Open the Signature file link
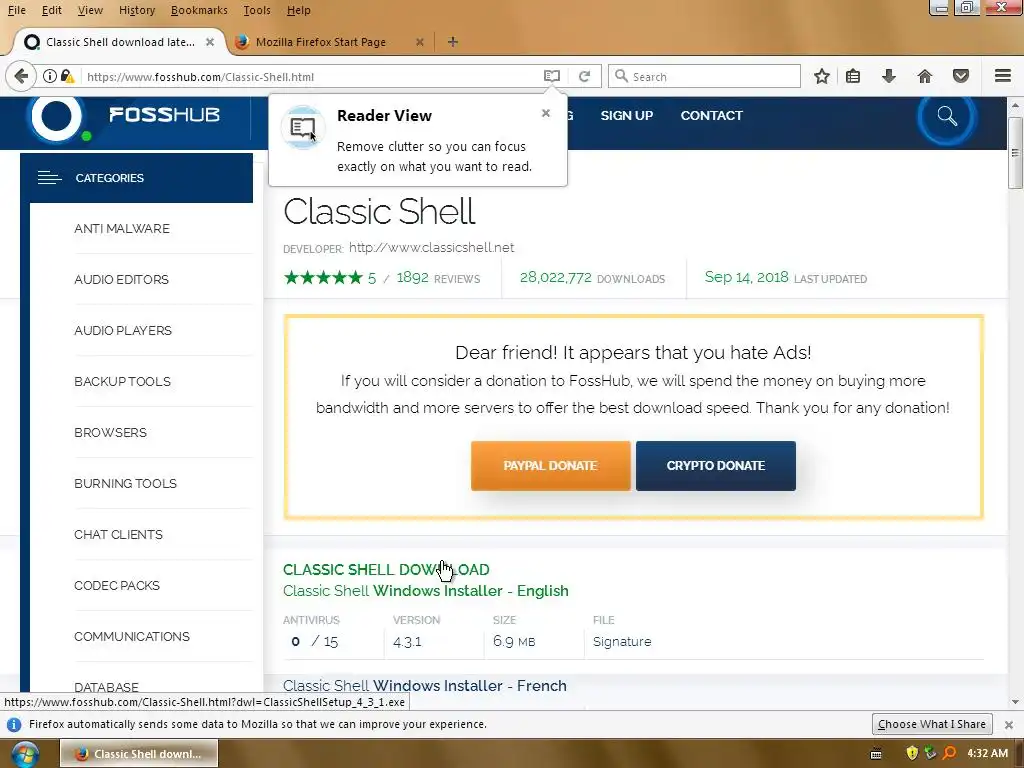The image size is (1024, 768). click(x=622, y=642)
